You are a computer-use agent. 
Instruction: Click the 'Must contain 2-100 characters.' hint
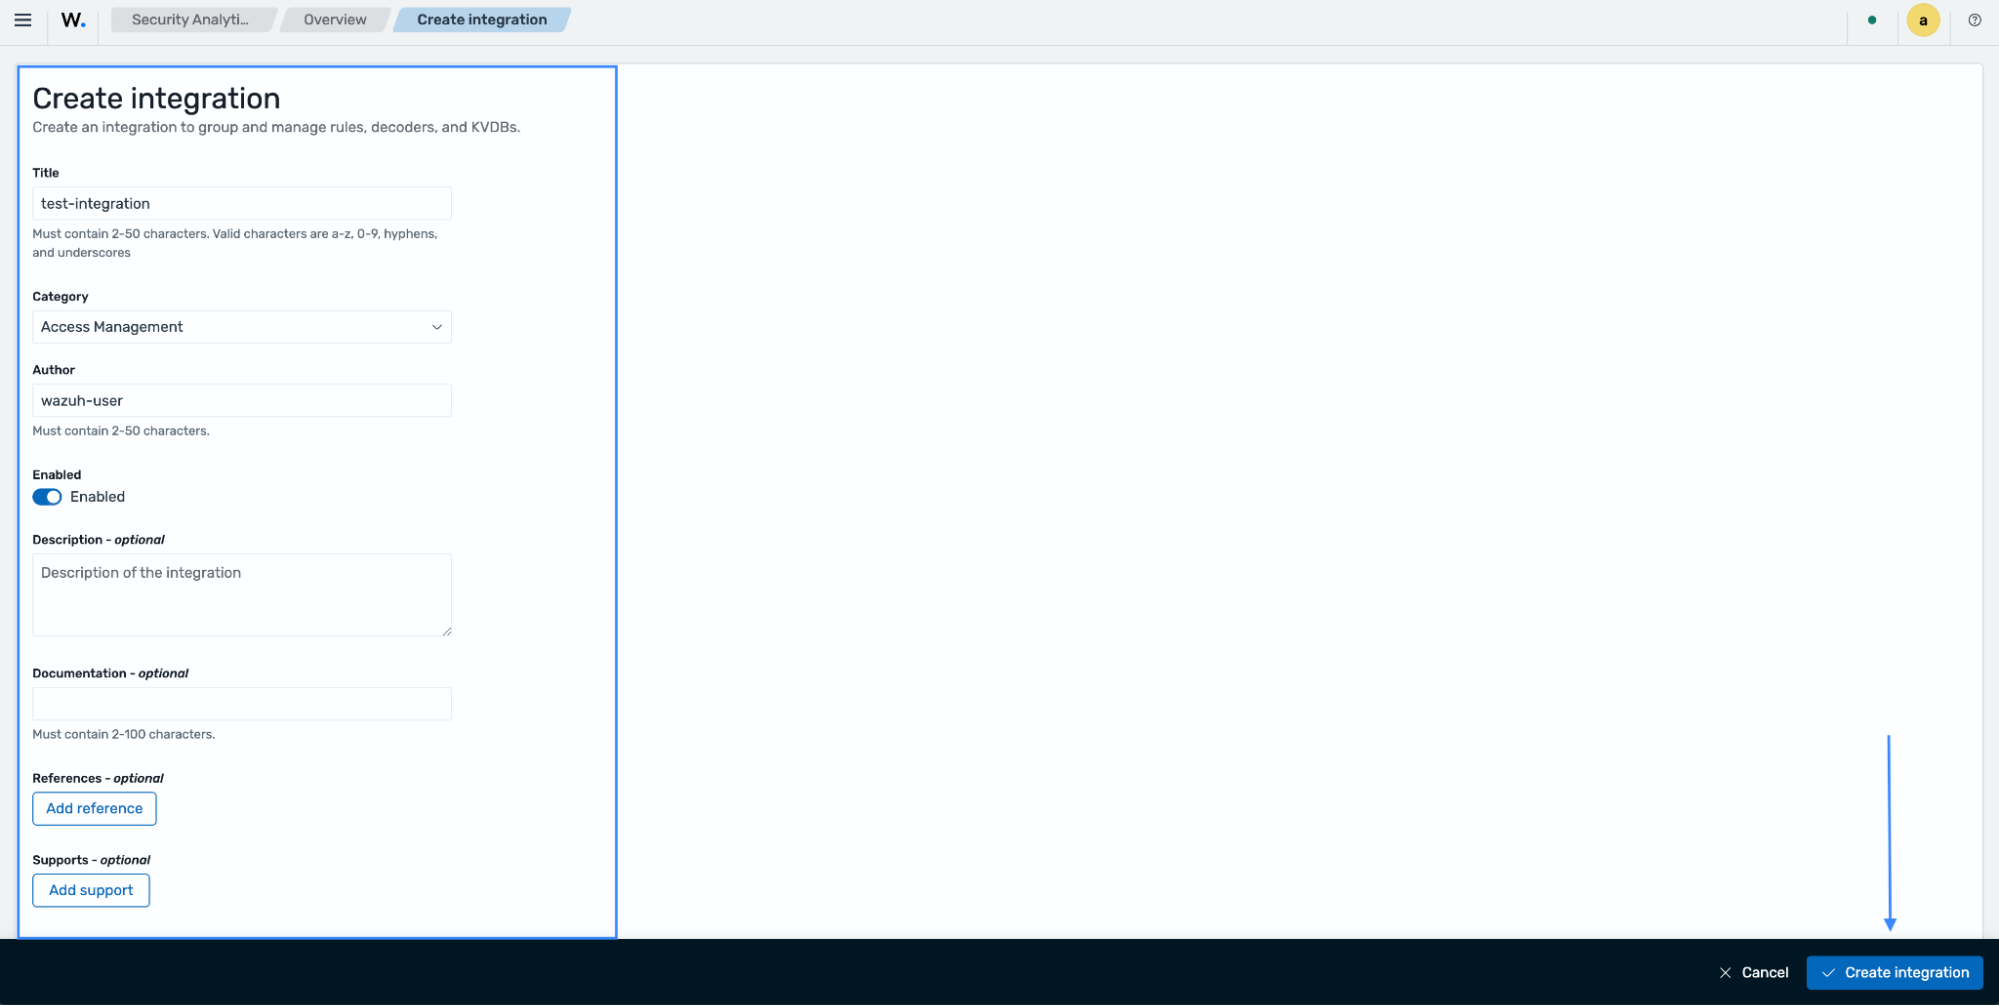(x=124, y=734)
